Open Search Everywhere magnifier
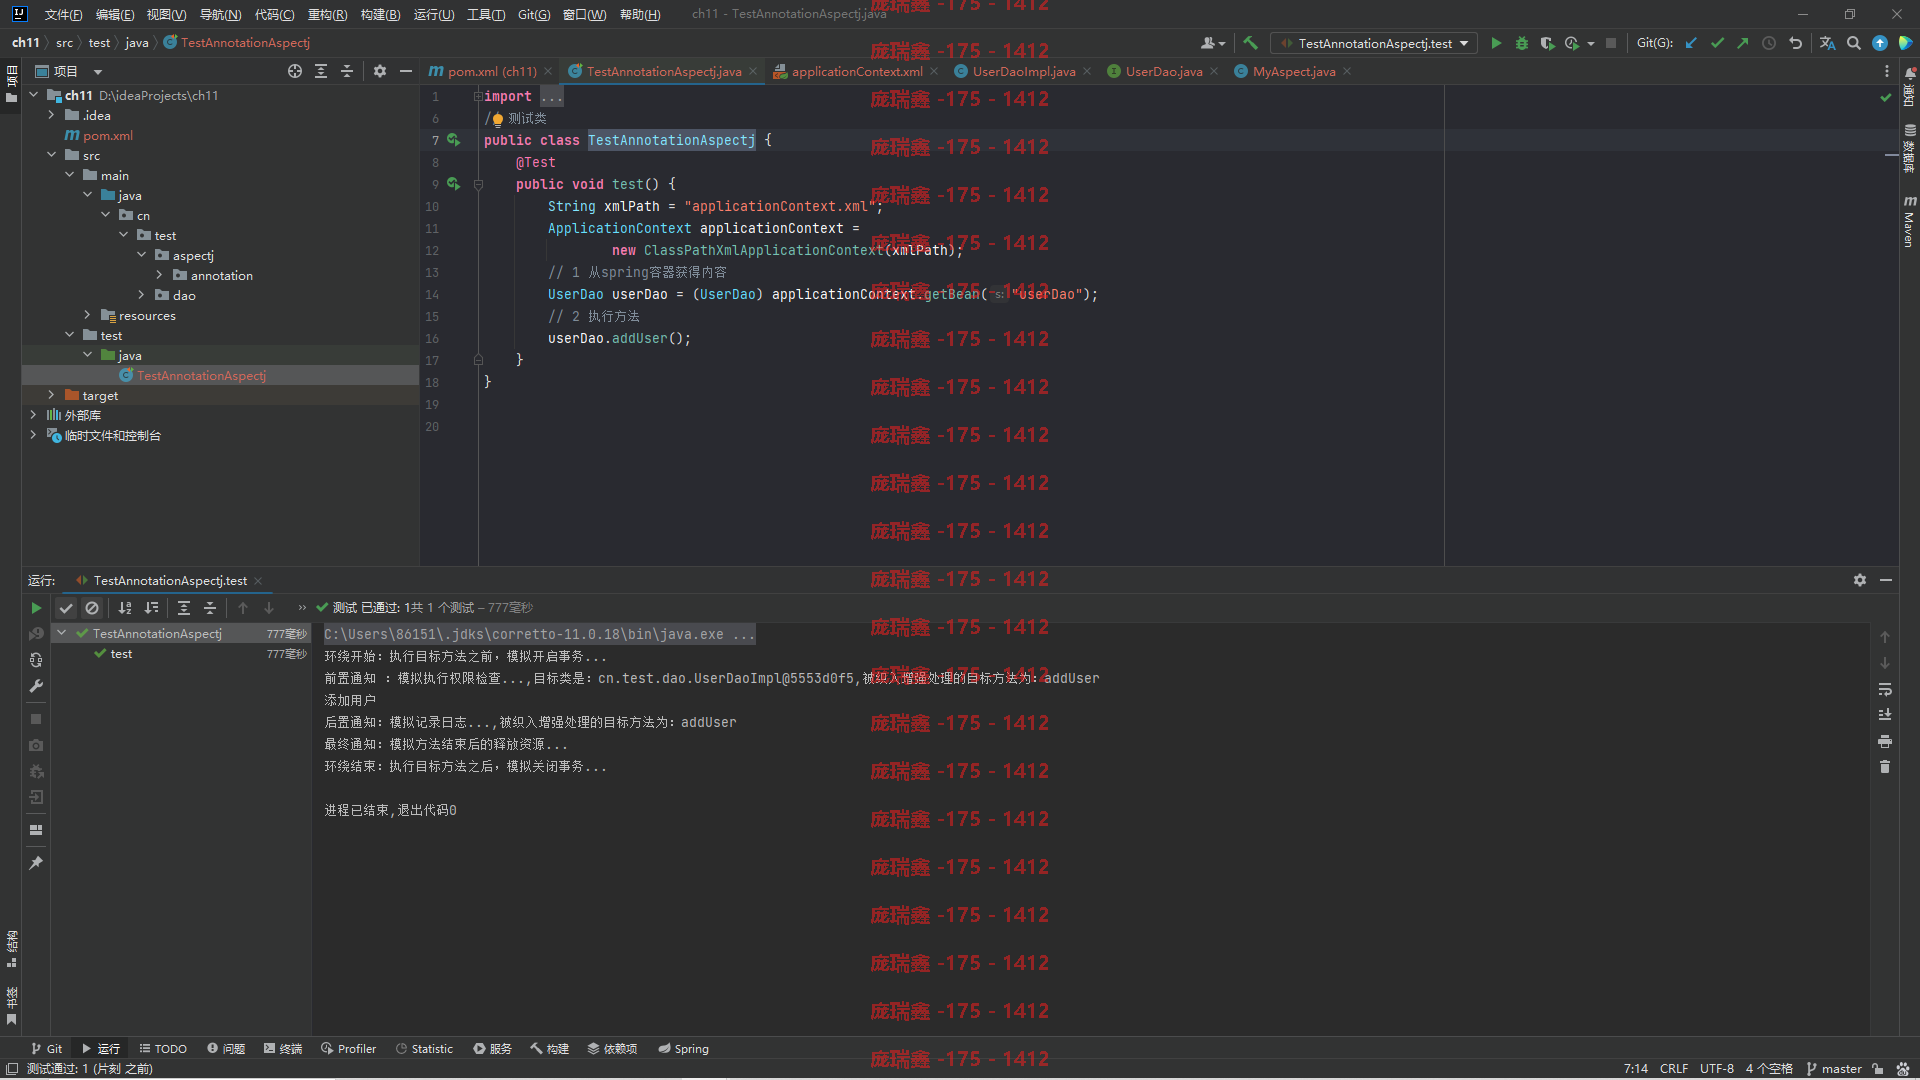Viewport: 1920px width, 1080px height. (1854, 43)
